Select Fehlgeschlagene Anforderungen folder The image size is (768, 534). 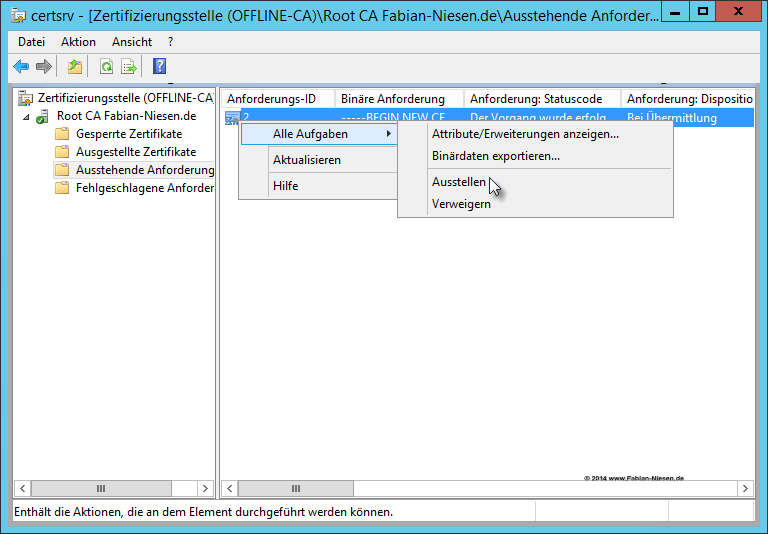click(x=144, y=188)
